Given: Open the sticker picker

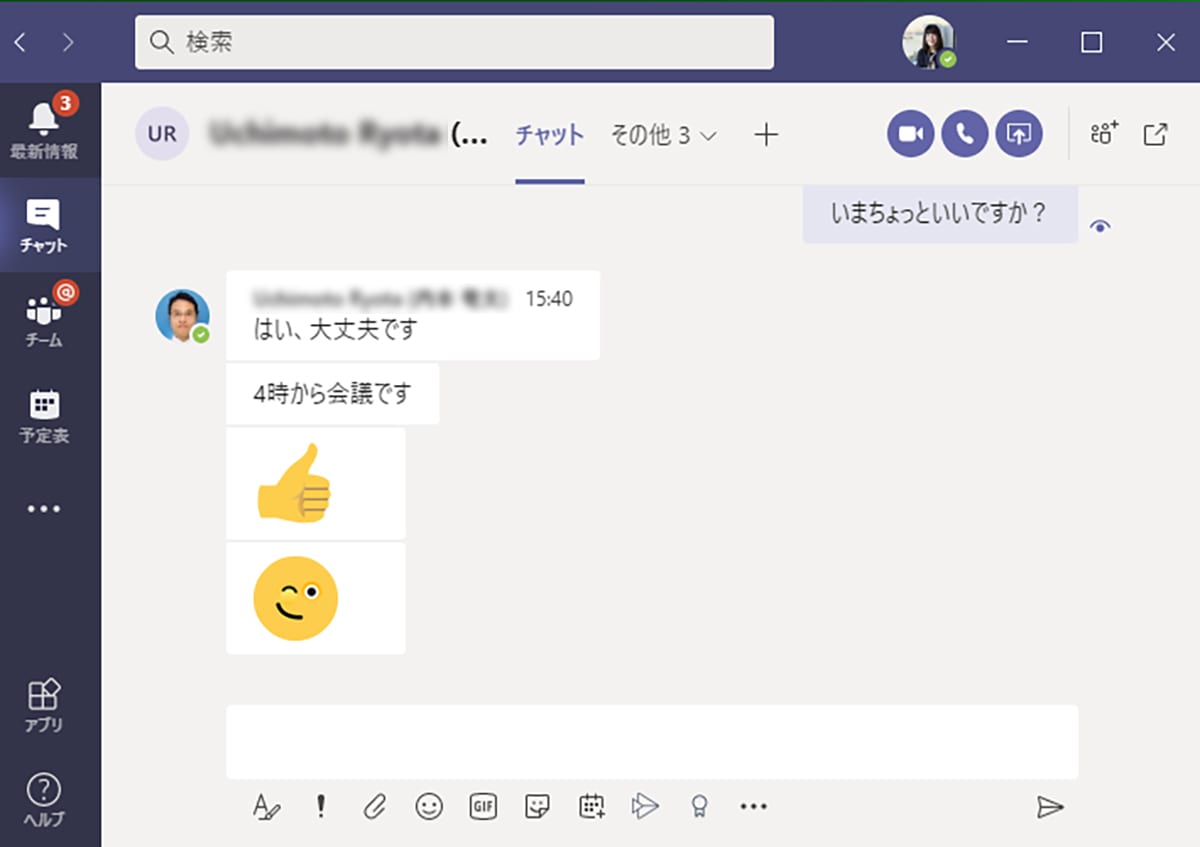Looking at the screenshot, I should click(537, 806).
